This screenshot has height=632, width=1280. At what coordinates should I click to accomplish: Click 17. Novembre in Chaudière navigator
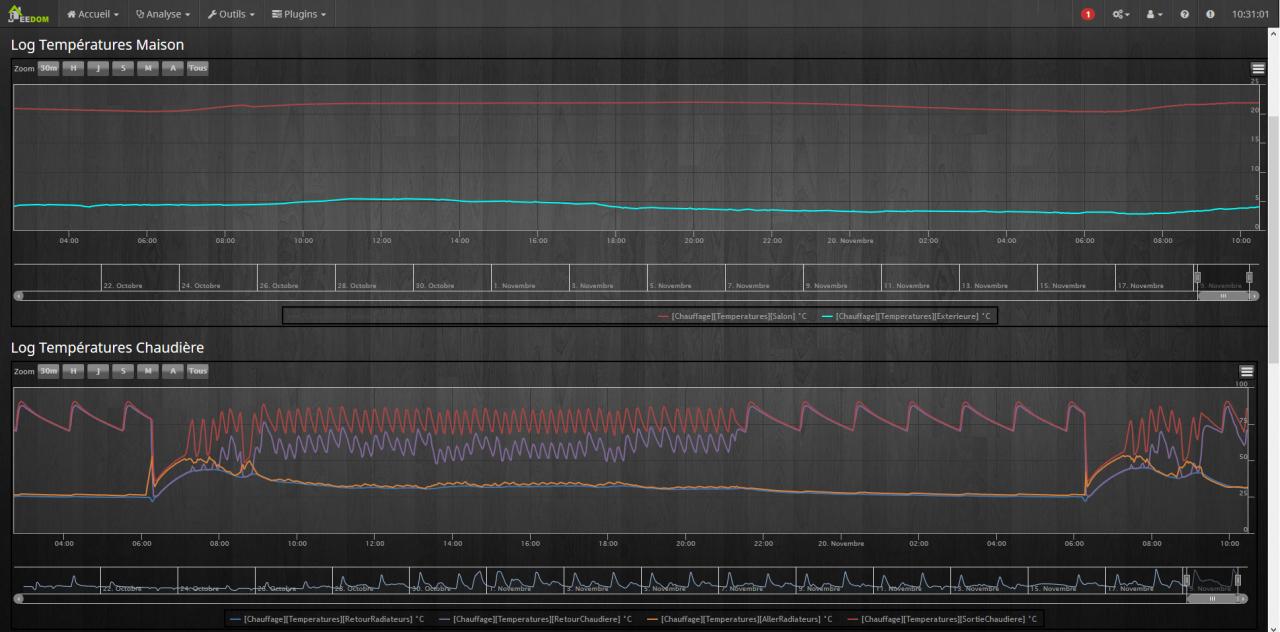(1130, 588)
